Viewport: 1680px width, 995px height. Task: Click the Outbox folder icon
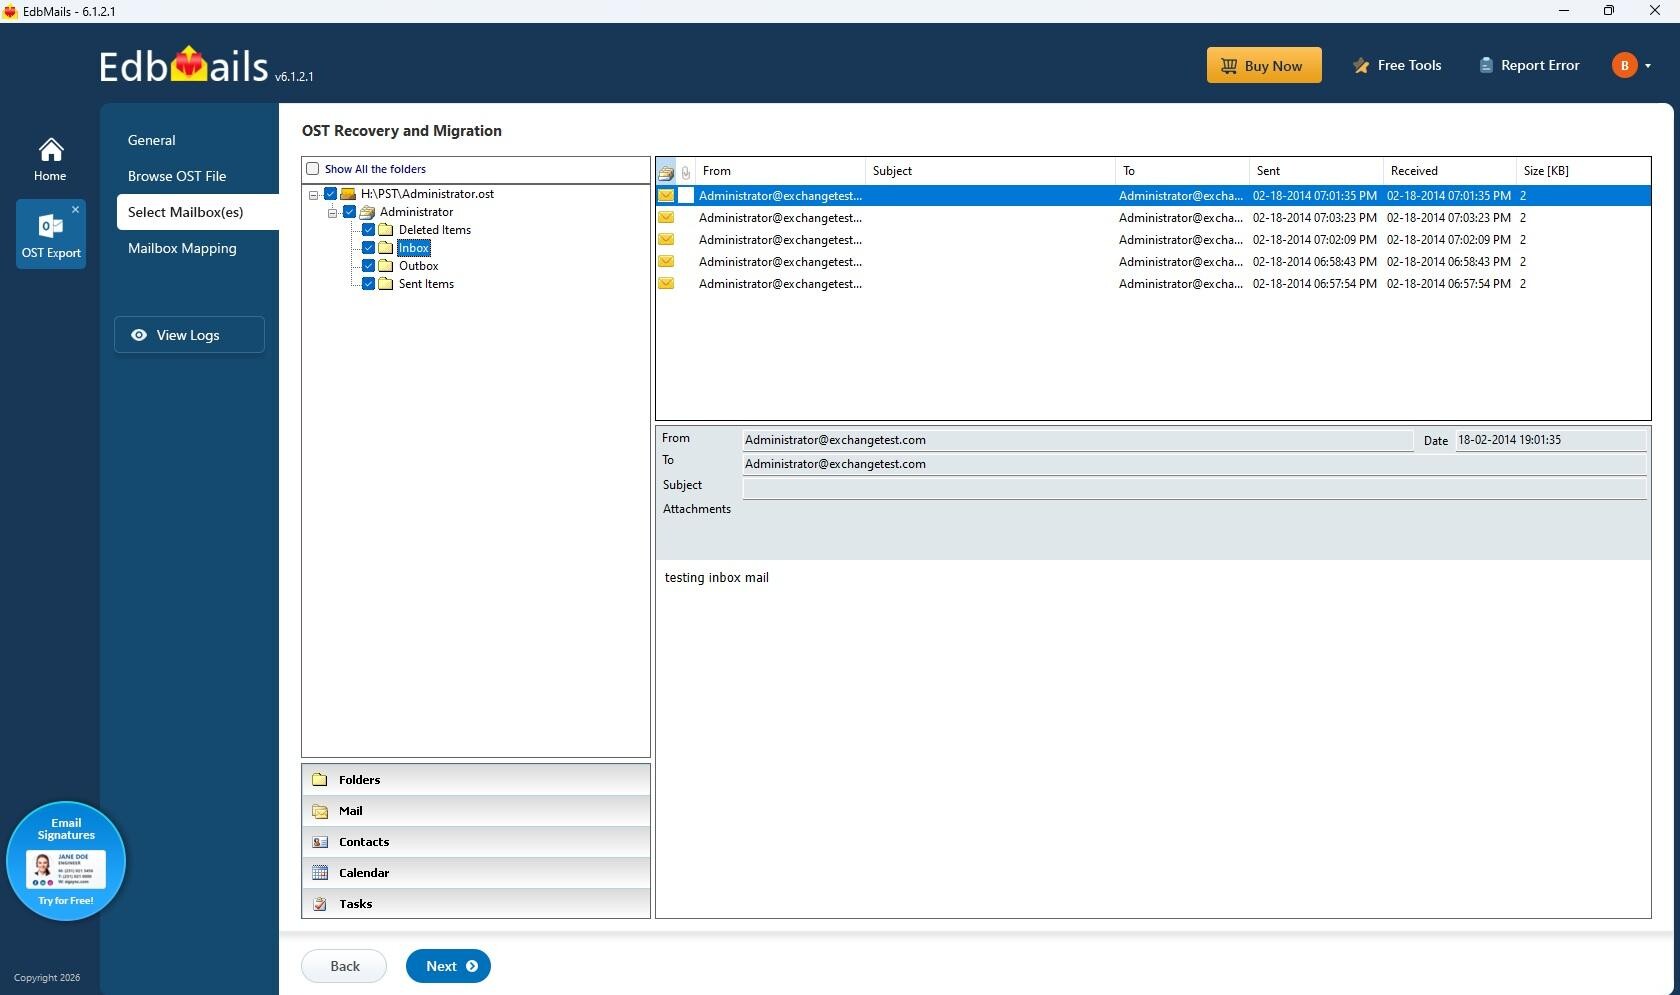(x=386, y=266)
